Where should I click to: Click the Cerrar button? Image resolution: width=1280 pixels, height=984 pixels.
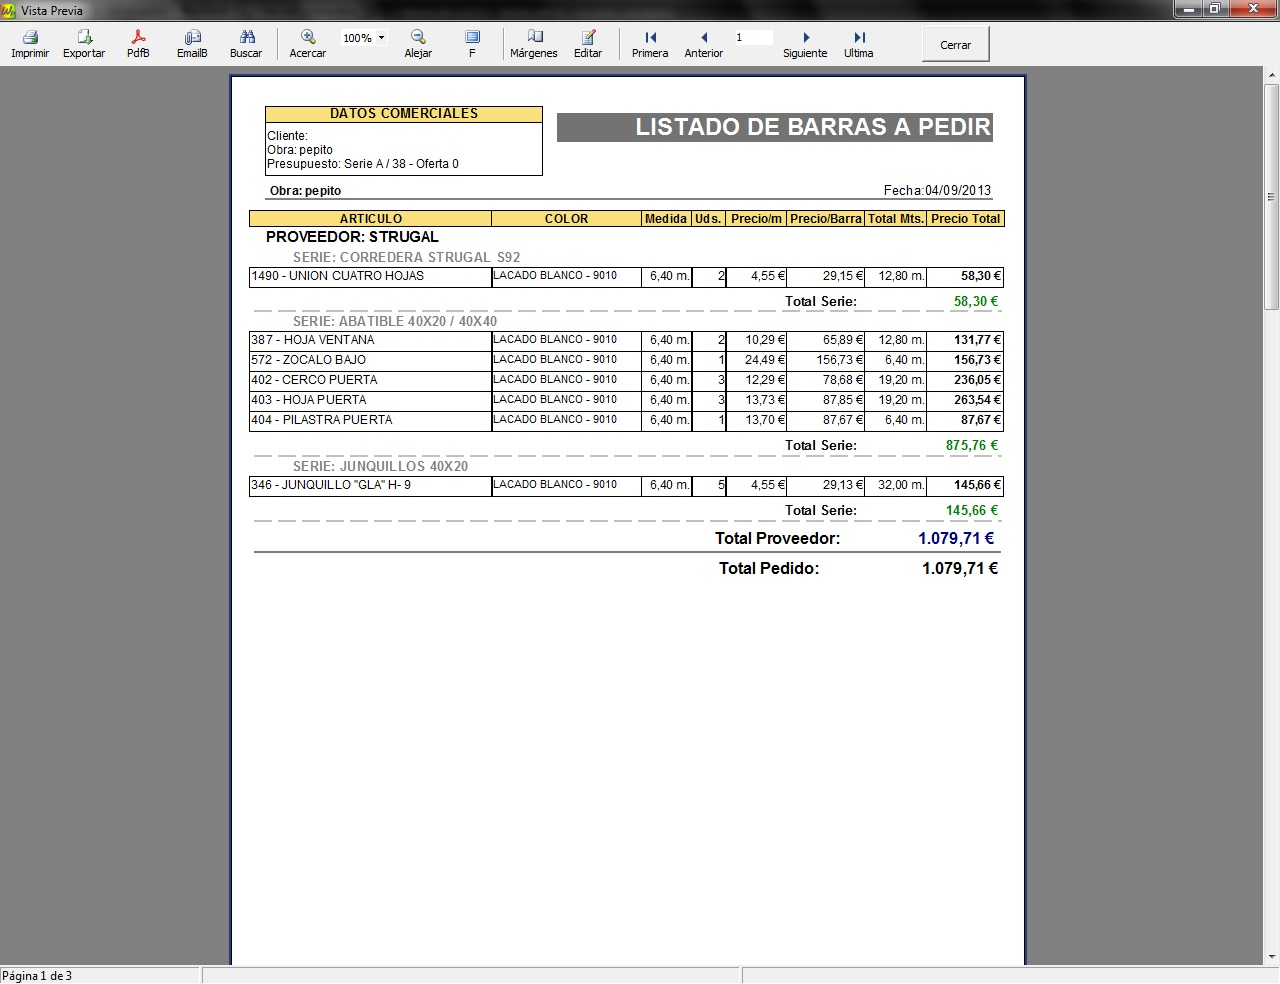955,45
